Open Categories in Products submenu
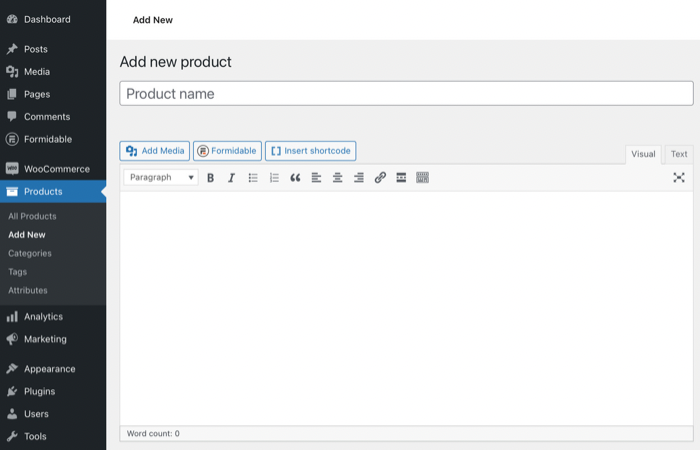Viewport: 700px width, 450px height. (30, 253)
